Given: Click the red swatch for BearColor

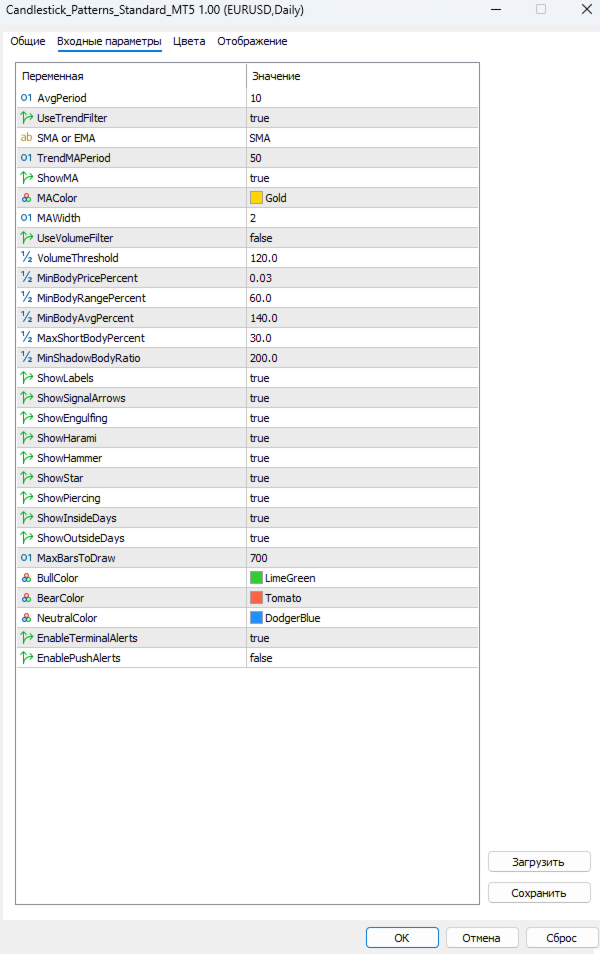Looking at the screenshot, I should [x=256, y=598].
